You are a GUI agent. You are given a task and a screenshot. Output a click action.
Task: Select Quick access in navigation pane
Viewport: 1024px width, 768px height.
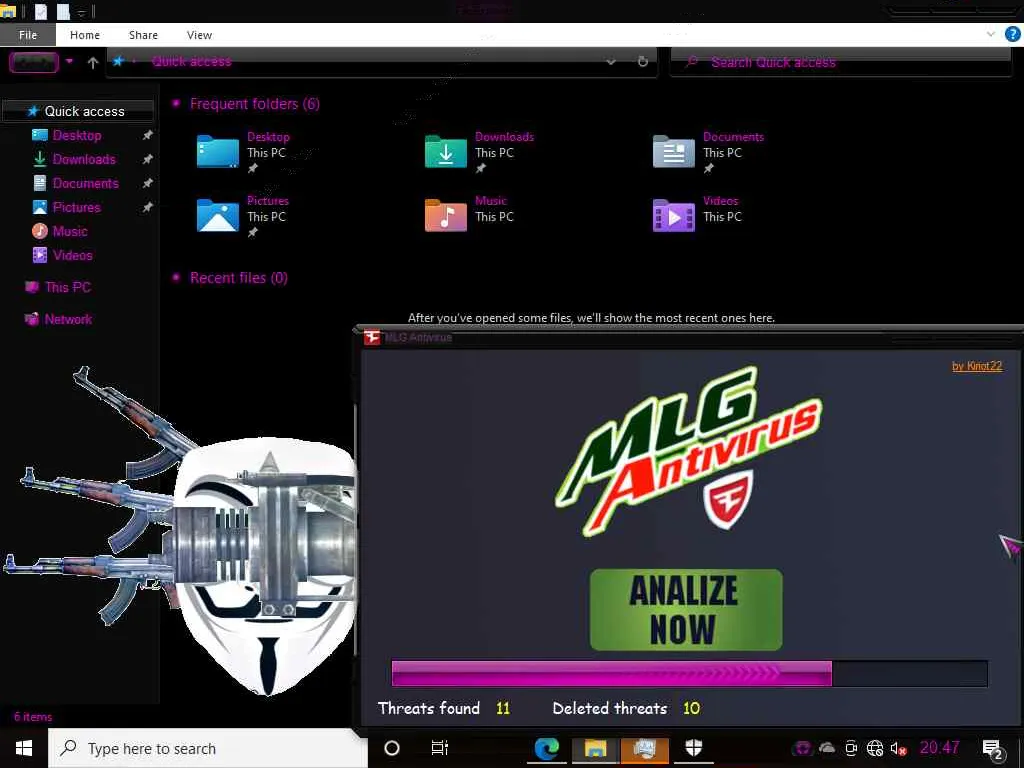pos(77,111)
